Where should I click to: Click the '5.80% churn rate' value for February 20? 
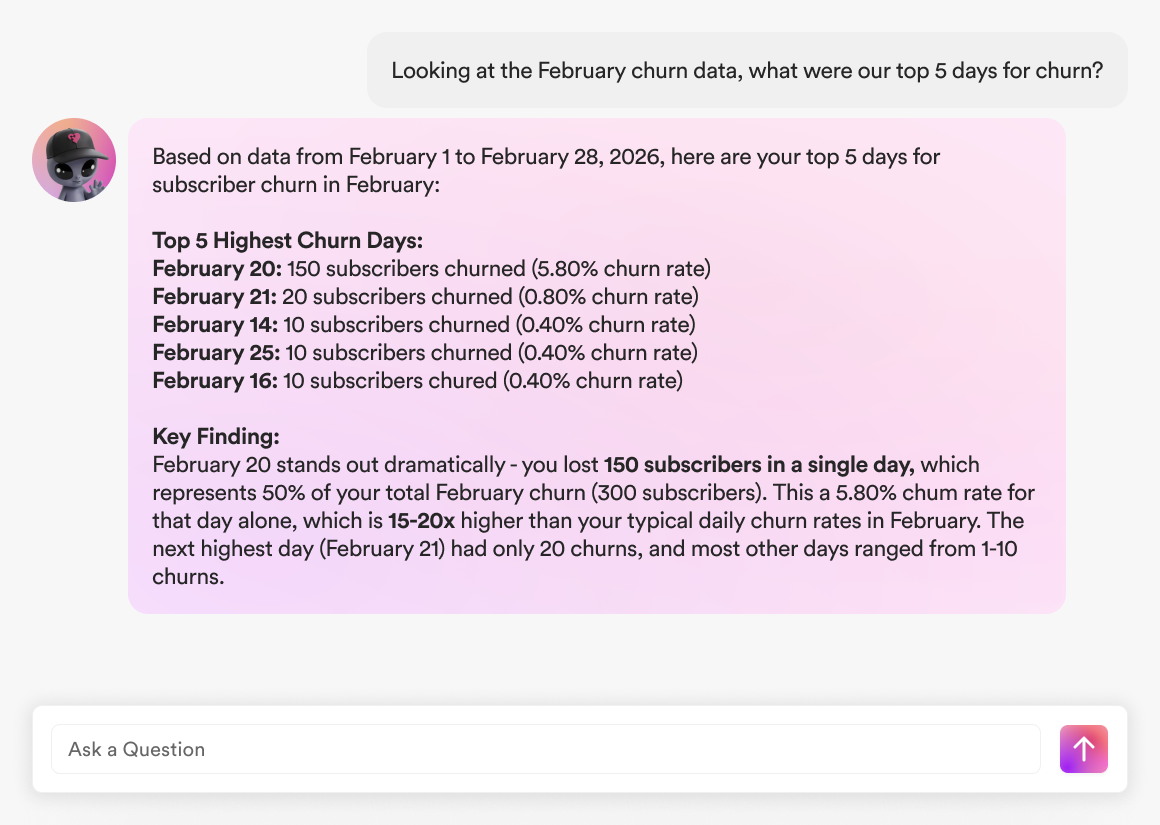pyautogui.click(x=625, y=269)
